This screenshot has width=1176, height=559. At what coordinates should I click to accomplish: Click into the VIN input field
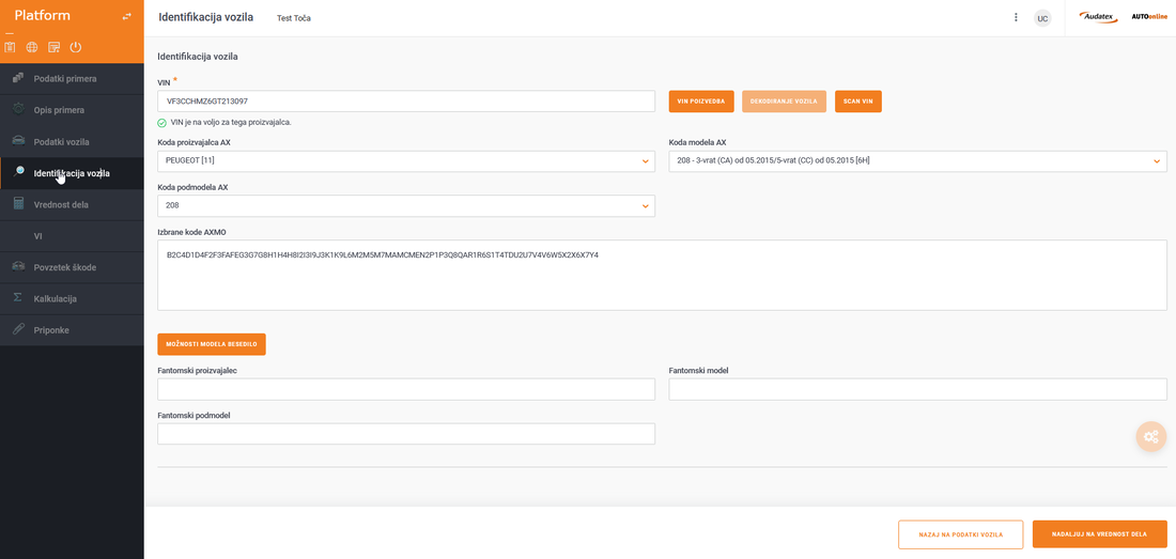click(x=406, y=101)
